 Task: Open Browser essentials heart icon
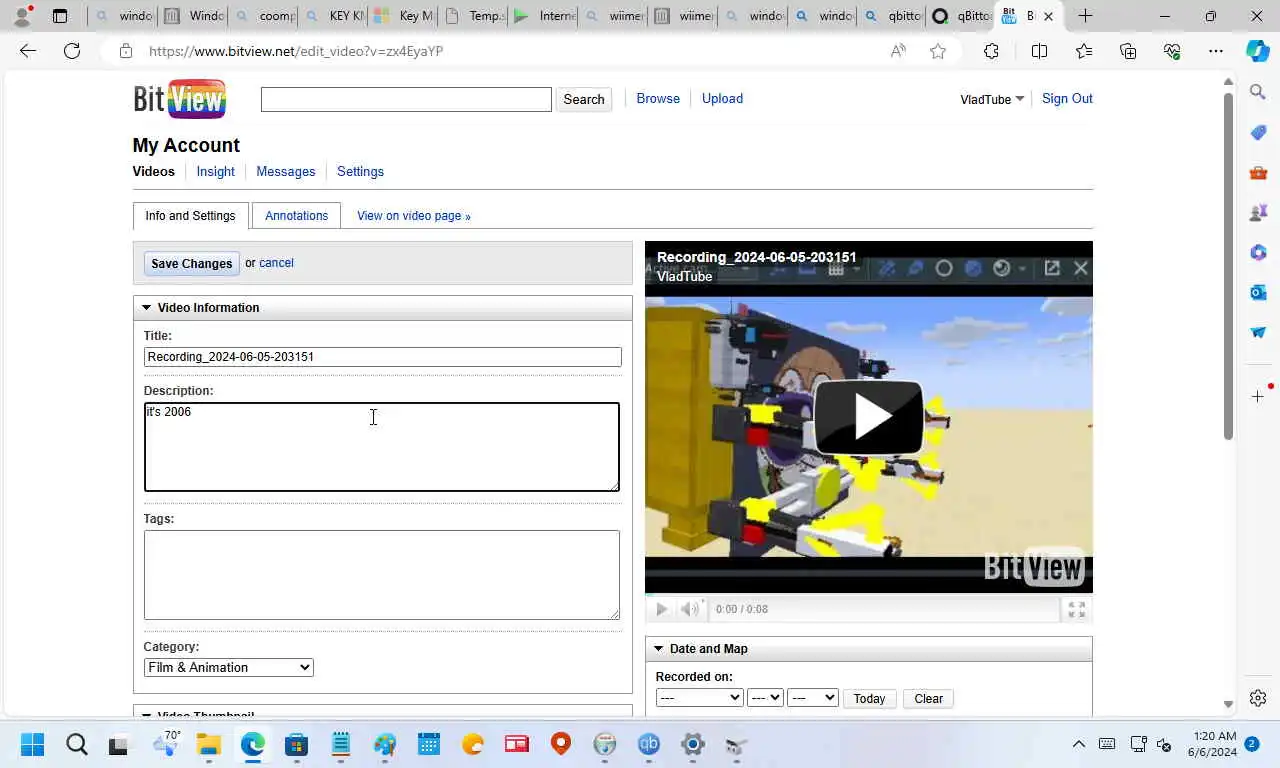click(x=1172, y=51)
